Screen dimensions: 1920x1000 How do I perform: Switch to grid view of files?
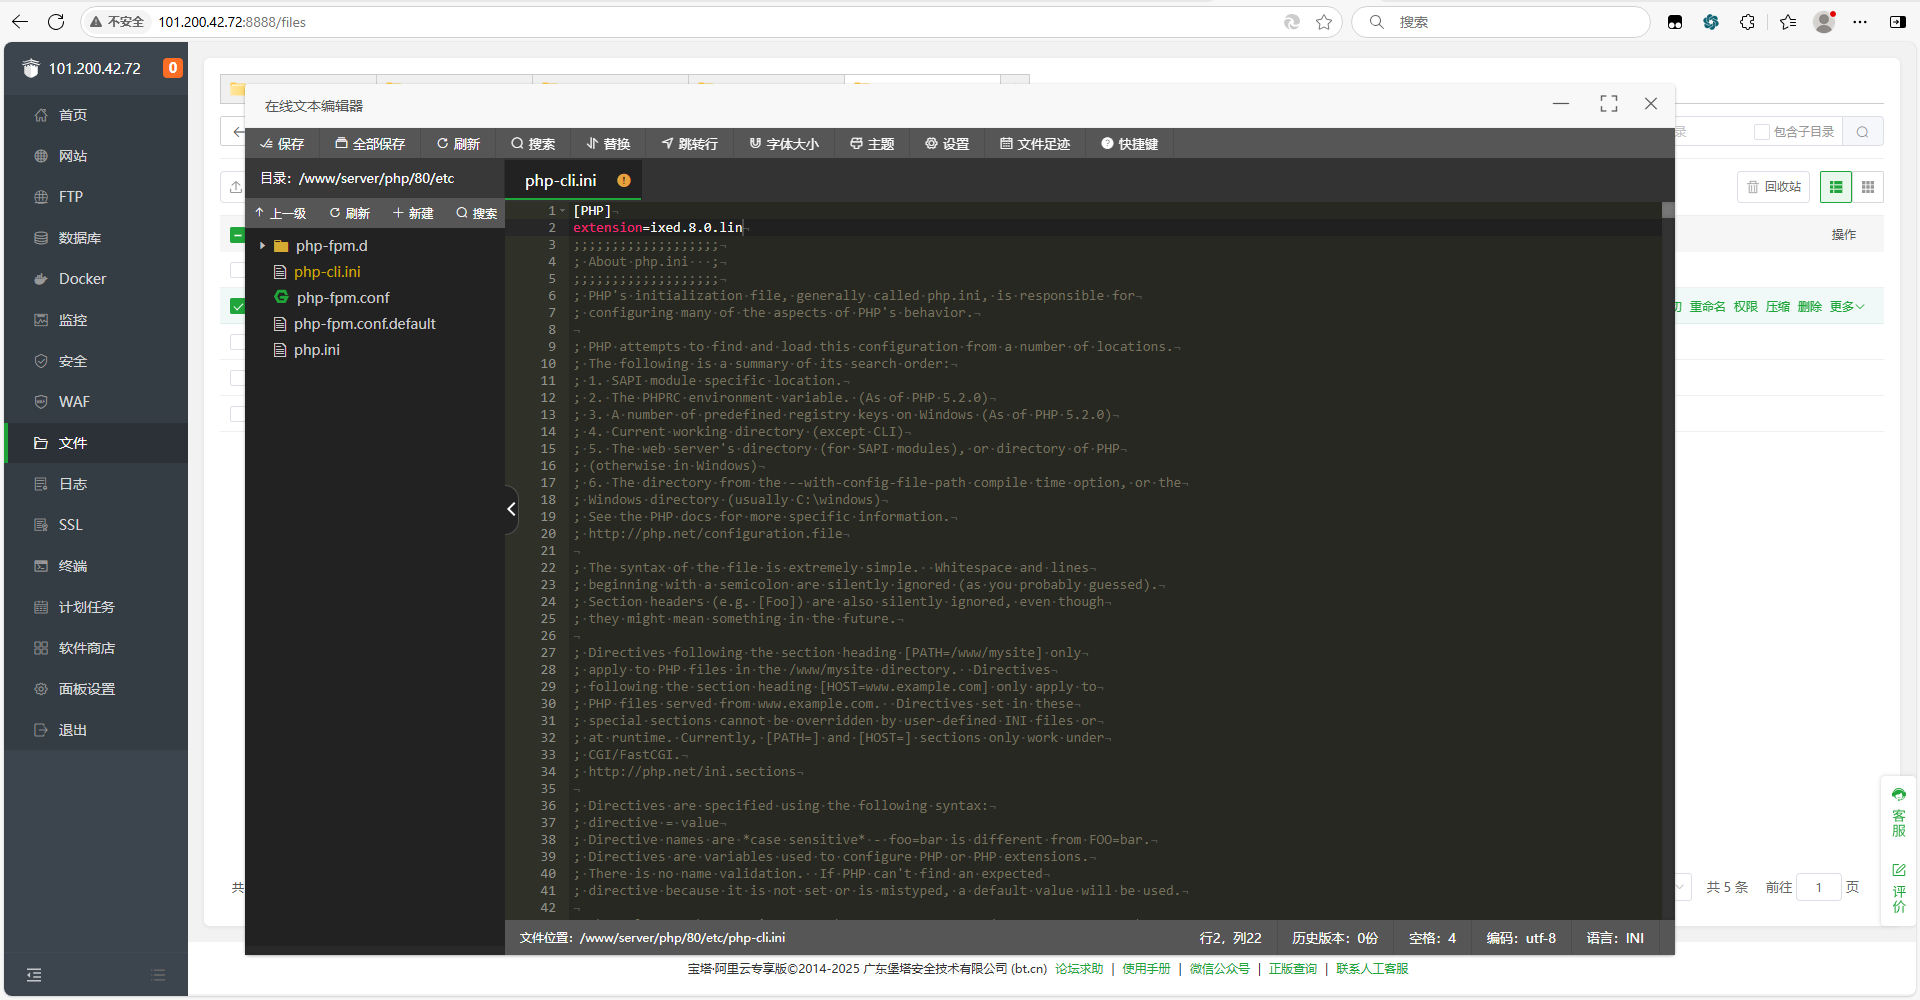tap(1868, 187)
